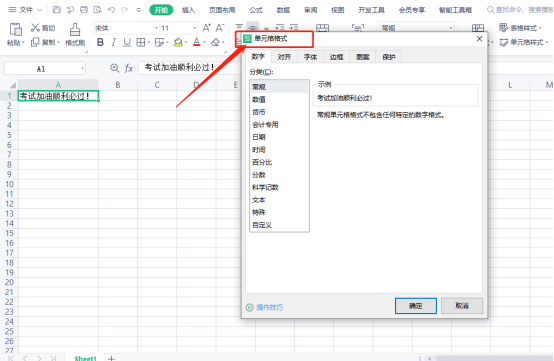
Task: Increase font size with the A+ icon
Action: pyautogui.click(x=207, y=28)
